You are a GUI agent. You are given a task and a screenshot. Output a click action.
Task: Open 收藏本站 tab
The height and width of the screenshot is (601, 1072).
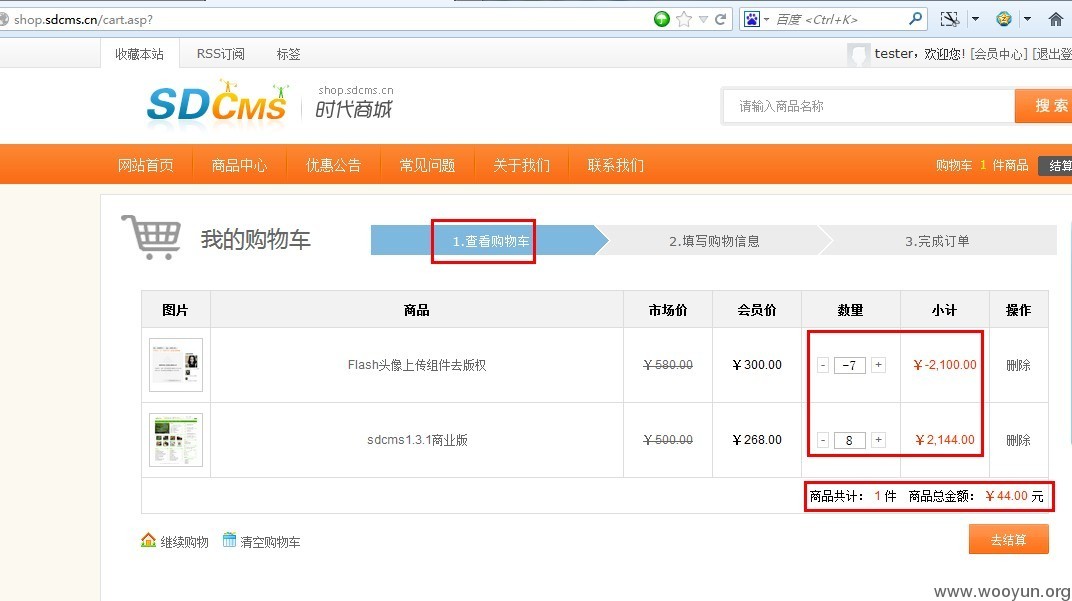(x=139, y=54)
